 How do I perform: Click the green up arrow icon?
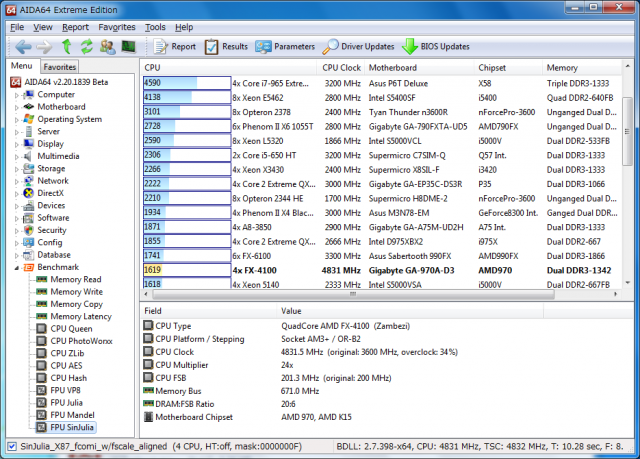(x=67, y=47)
